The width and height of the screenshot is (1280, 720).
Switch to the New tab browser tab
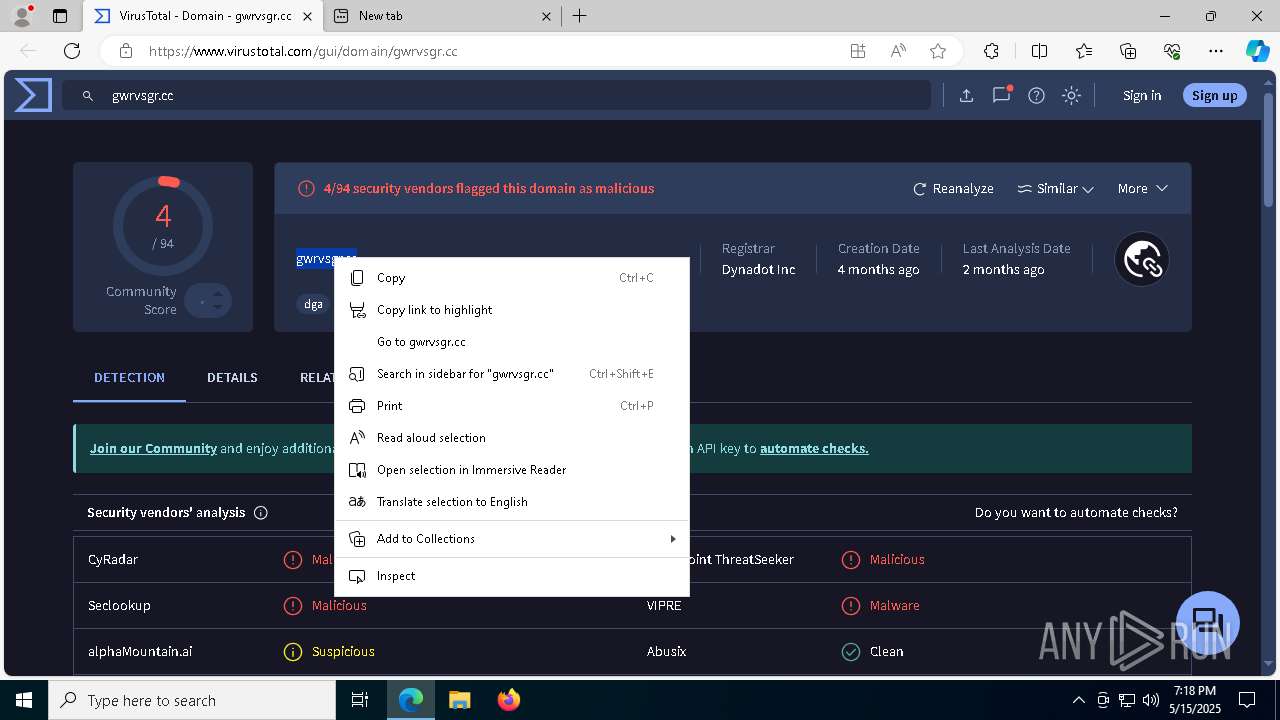pyautogui.click(x=443, y=16)
